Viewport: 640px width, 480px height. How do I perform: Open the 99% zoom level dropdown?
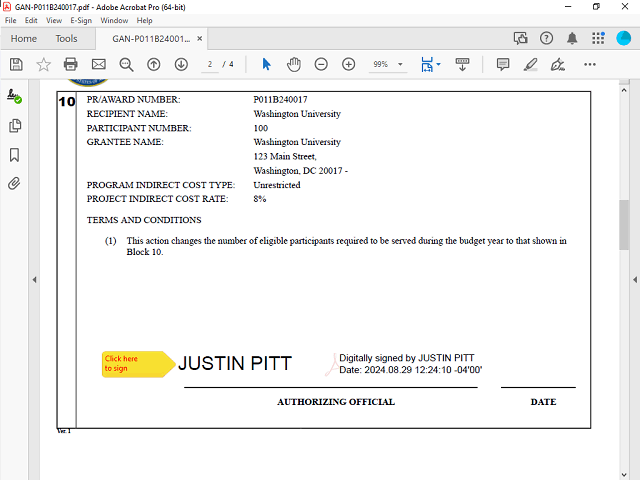(x=387, y=64)
